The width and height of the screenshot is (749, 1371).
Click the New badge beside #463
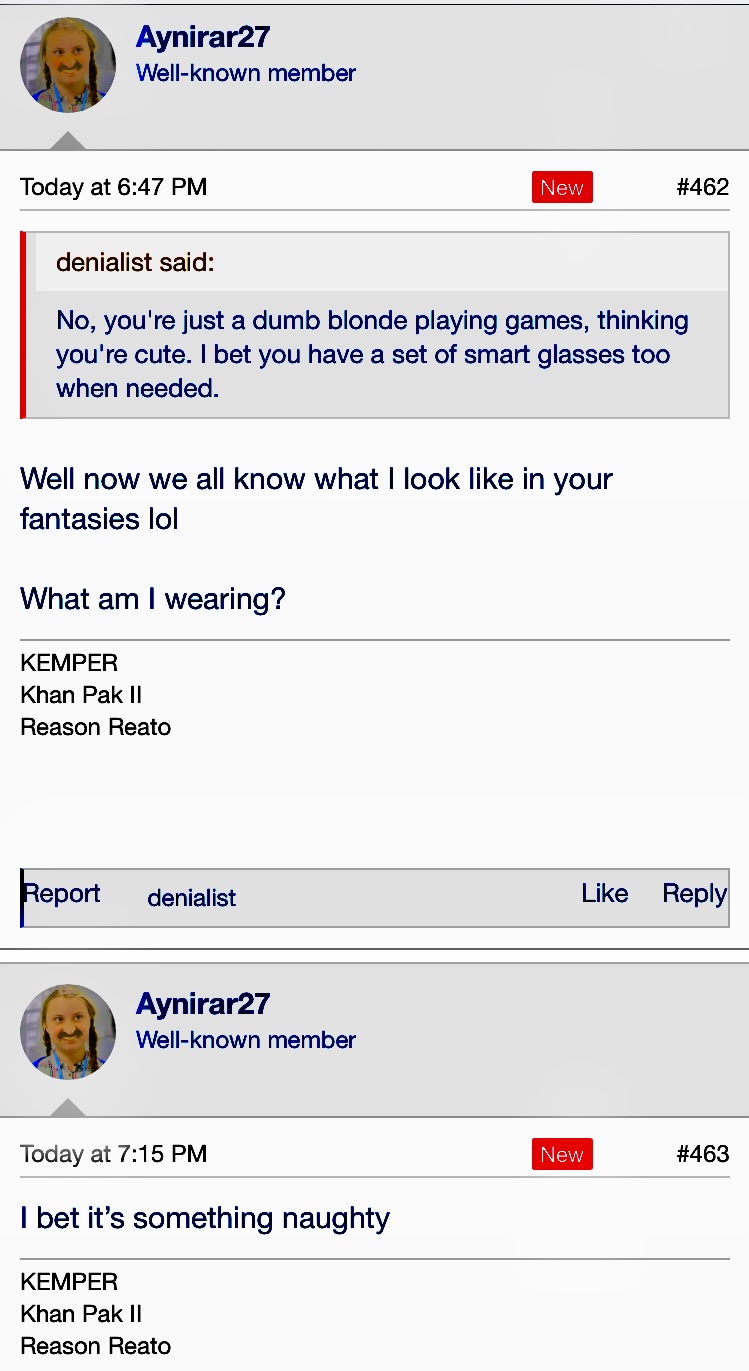click(x=562, y=1154)
